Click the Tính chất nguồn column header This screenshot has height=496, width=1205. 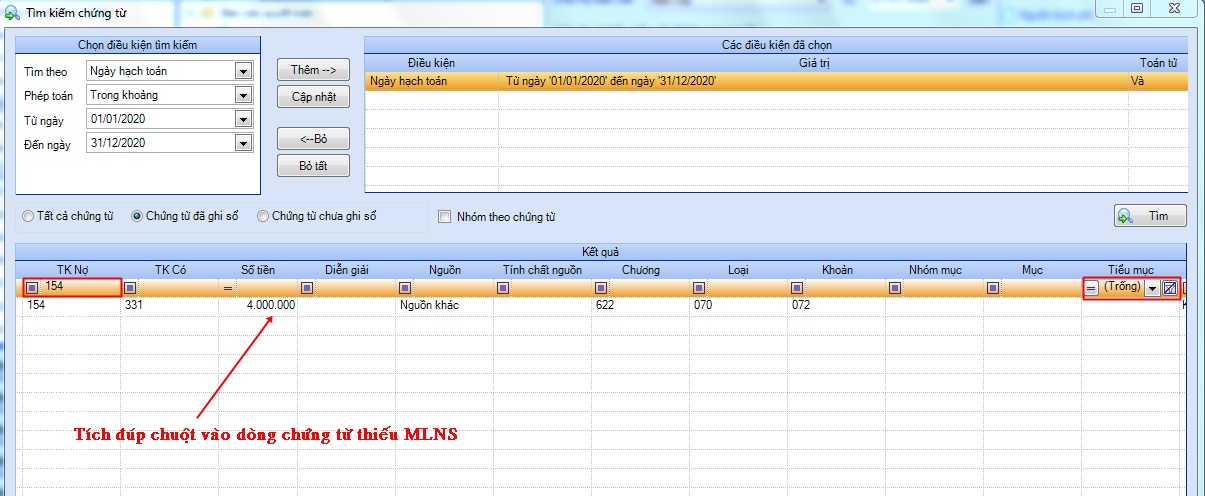542,270
